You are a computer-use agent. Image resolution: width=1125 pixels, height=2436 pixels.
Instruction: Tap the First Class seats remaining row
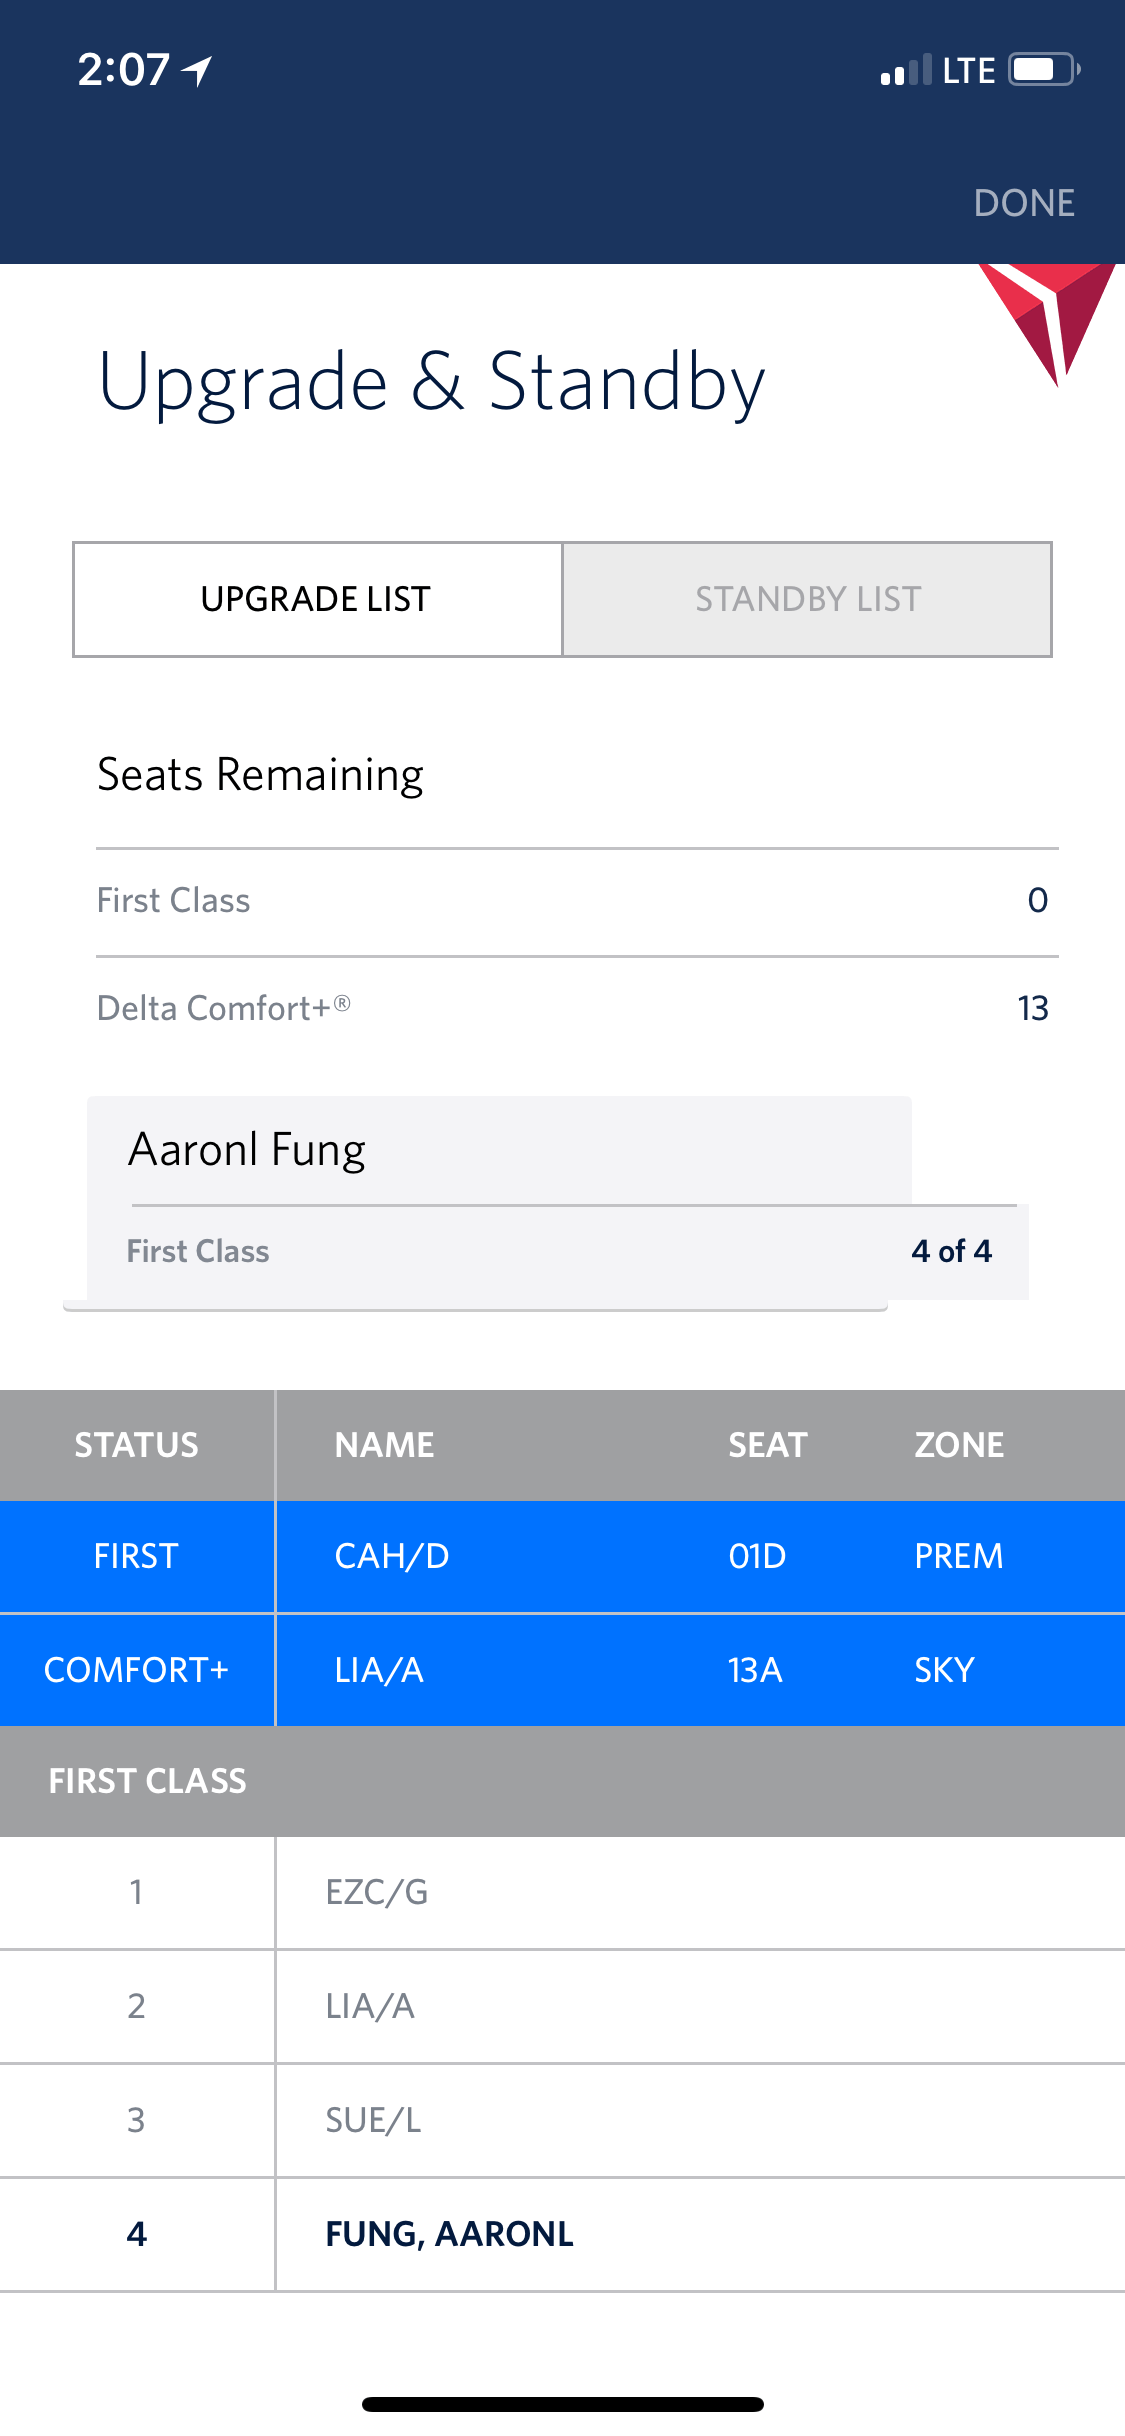(x=576, y=900)
